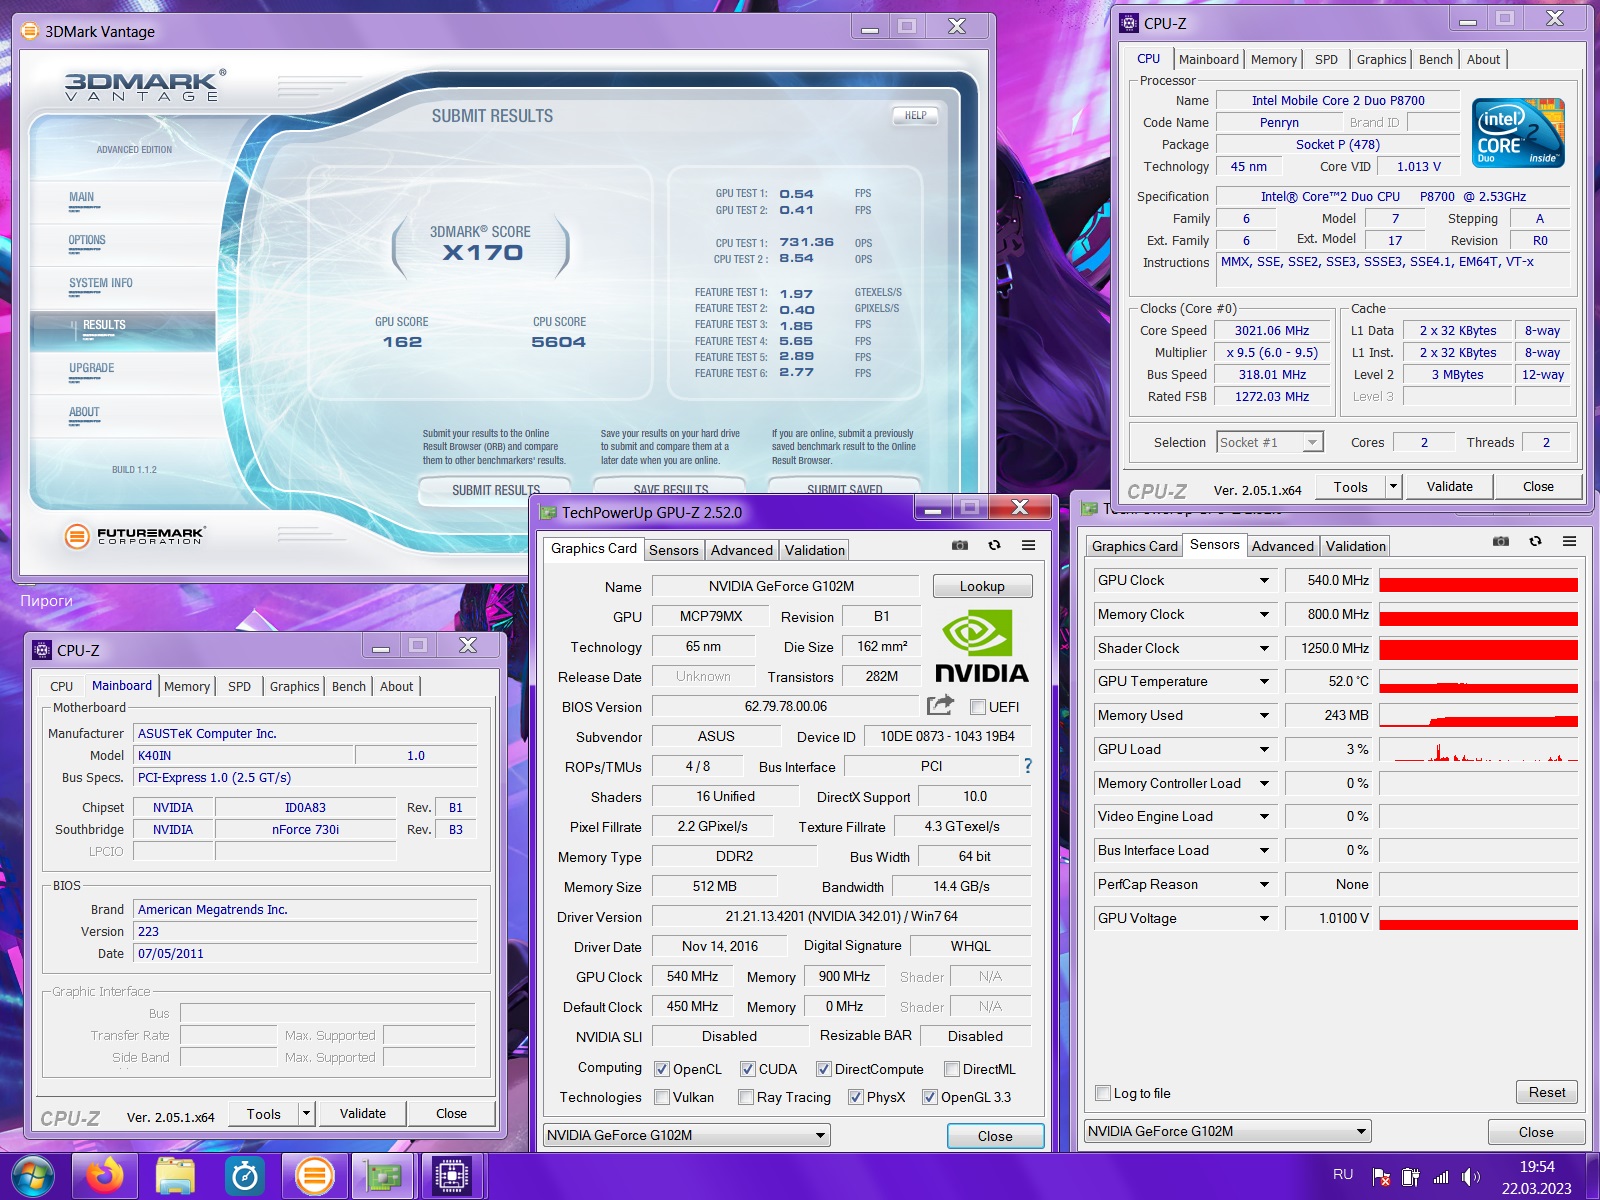1600x1200 pixels.
Task: Switch to the 3DMark Vantage taskbar icon
Action: click(x=314, y=1176)
